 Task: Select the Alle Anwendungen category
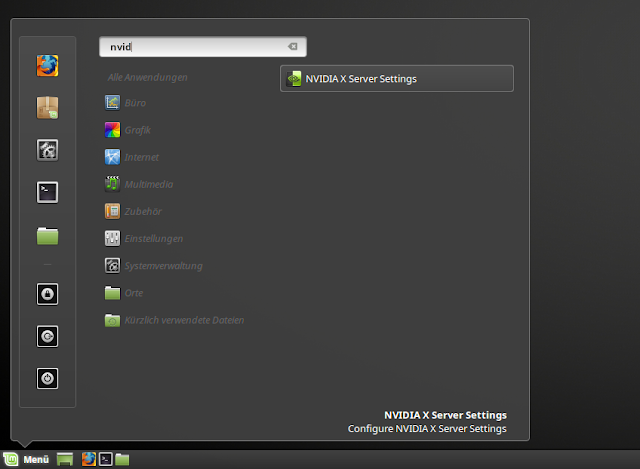point(148,77)
